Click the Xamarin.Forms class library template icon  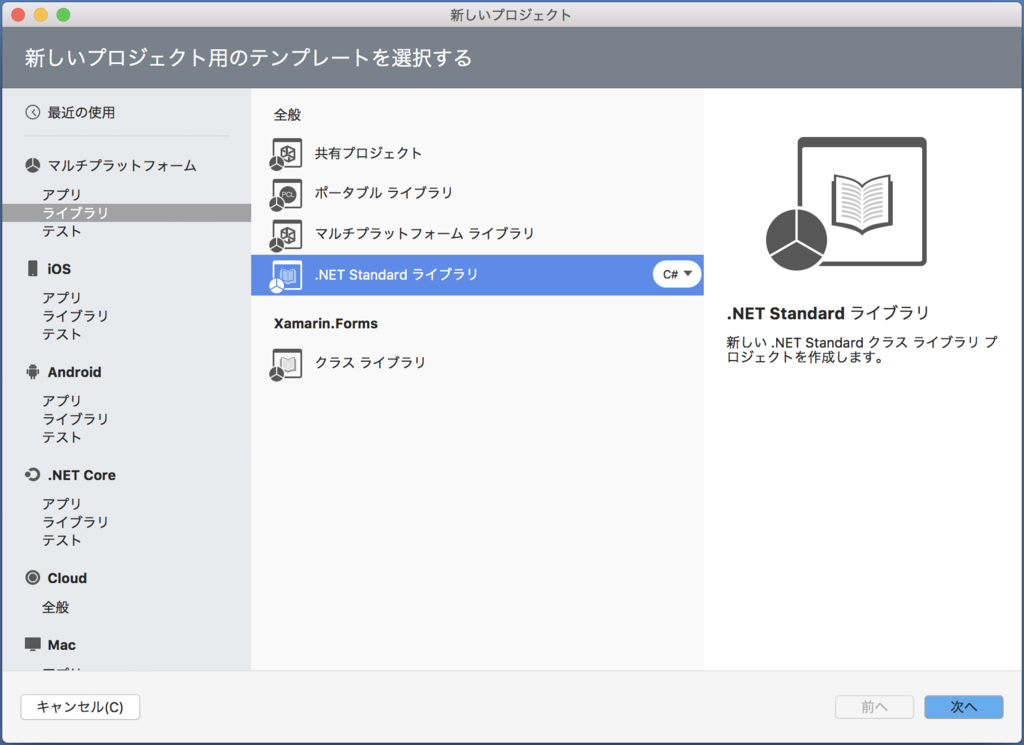(x=286, y=364)
